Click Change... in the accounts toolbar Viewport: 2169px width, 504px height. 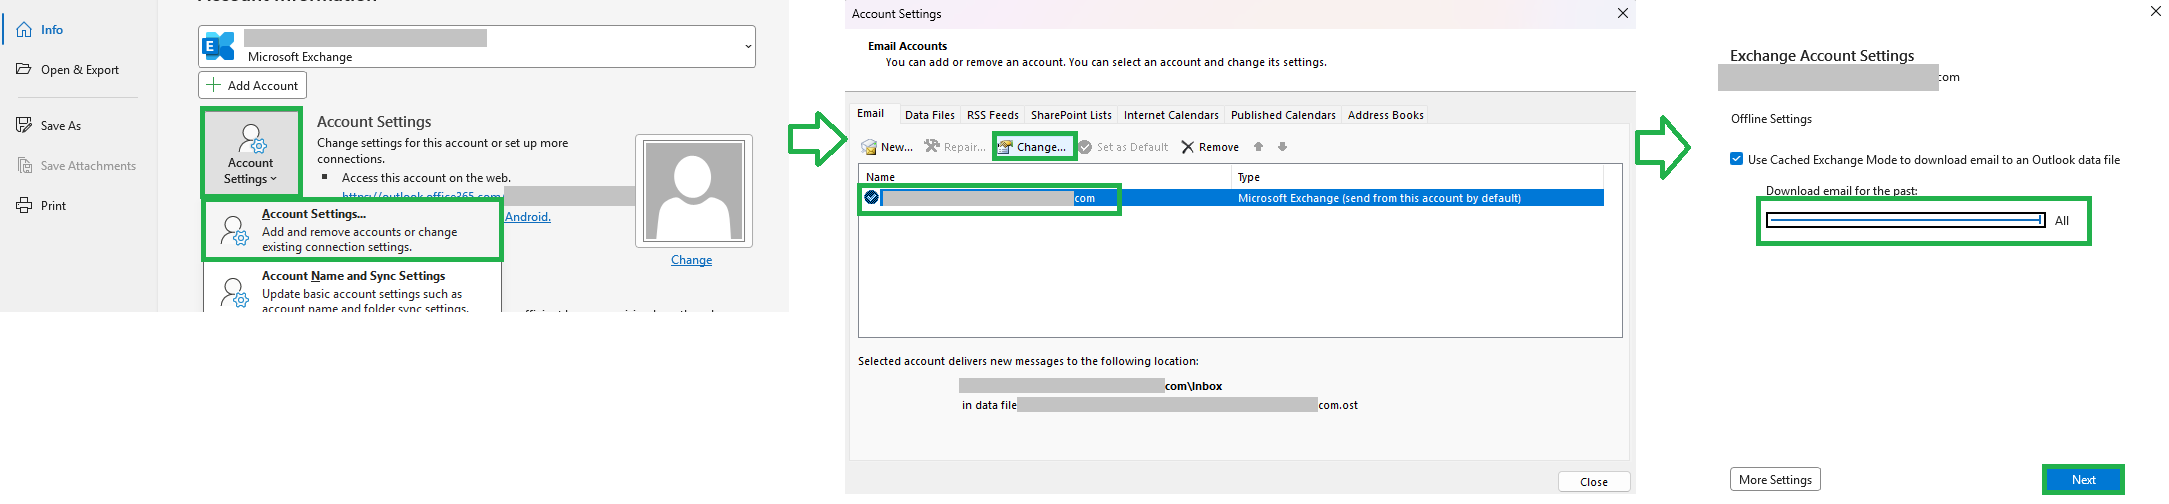[1033, 147]
